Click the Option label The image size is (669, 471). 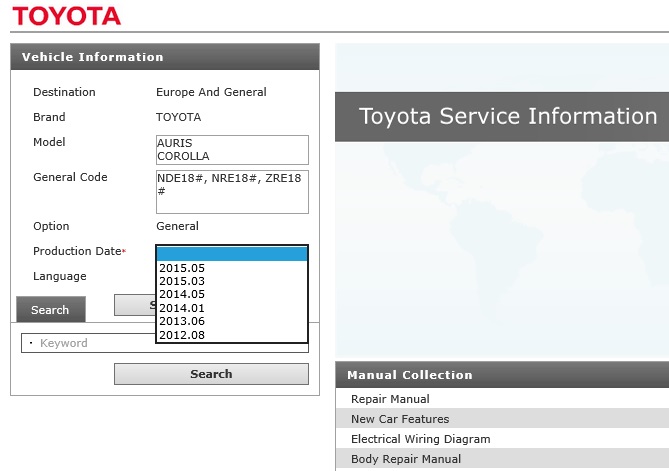(51, 226)
